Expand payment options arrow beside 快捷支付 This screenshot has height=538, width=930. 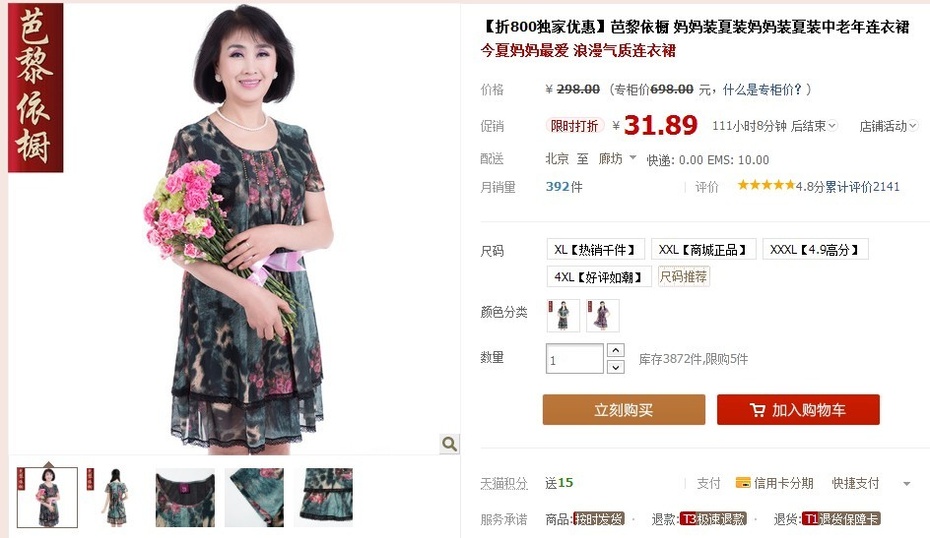click(906, 483)
